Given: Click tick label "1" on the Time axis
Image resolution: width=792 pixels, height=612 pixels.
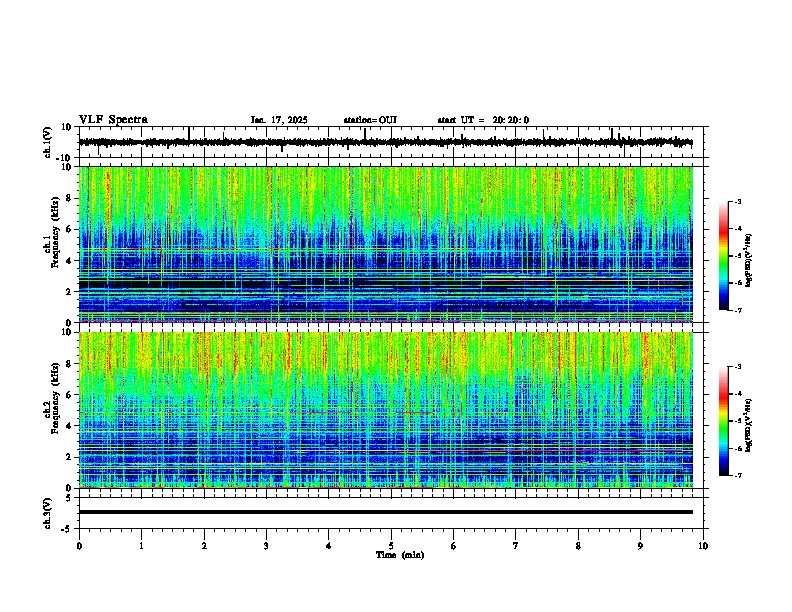Looking at the screenshot, I should 141,546.
